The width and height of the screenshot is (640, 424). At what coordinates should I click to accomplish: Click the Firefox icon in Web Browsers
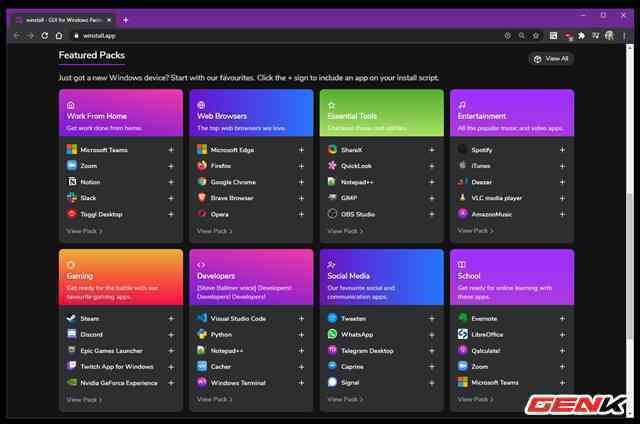(202, 165)
